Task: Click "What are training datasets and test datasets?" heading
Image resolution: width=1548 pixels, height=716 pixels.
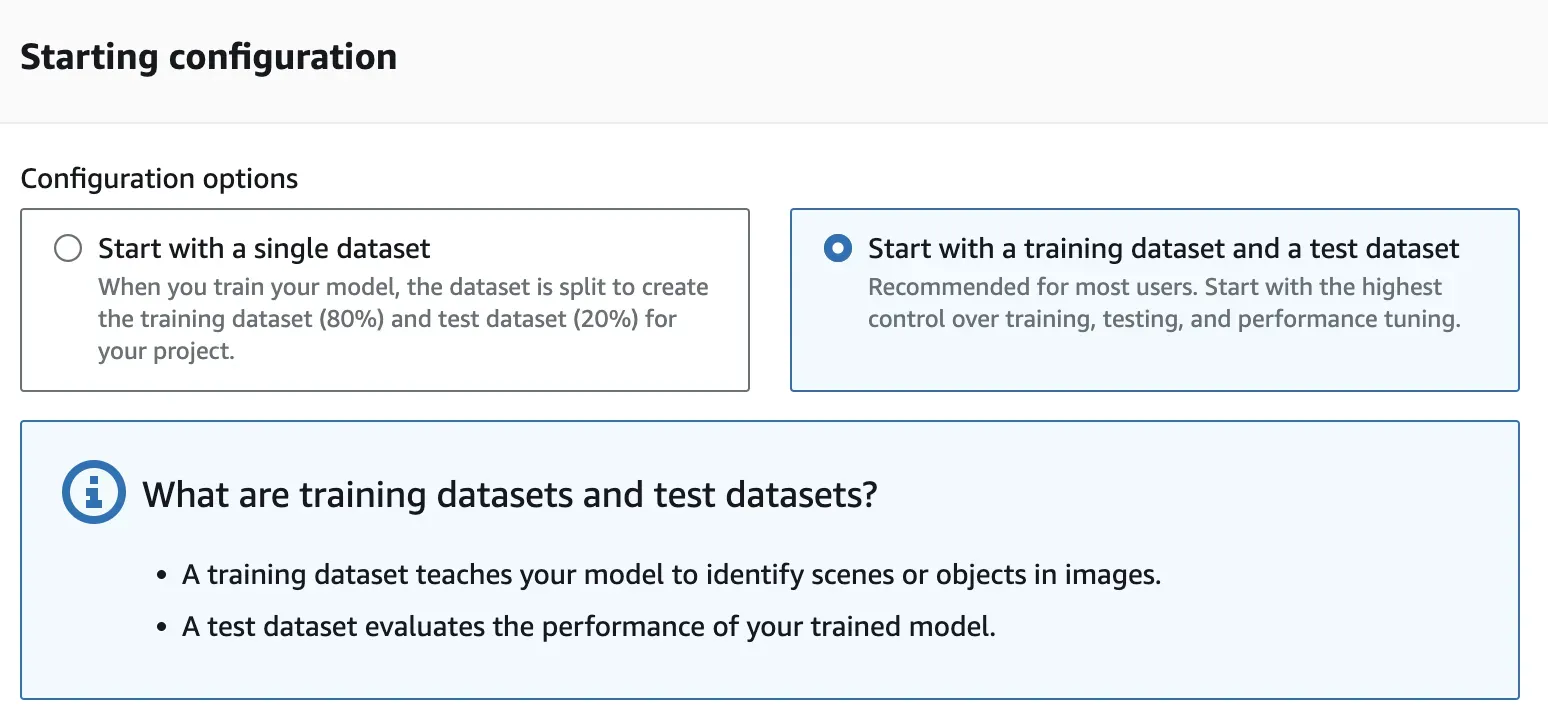Action: coord(509,494)
